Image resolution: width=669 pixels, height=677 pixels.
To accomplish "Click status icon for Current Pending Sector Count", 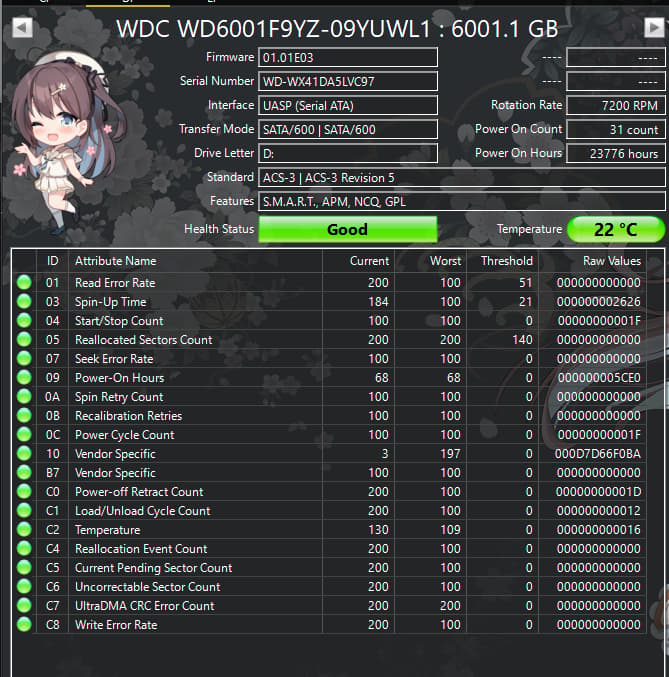I will pyautogui.click(x=24, y=567).
